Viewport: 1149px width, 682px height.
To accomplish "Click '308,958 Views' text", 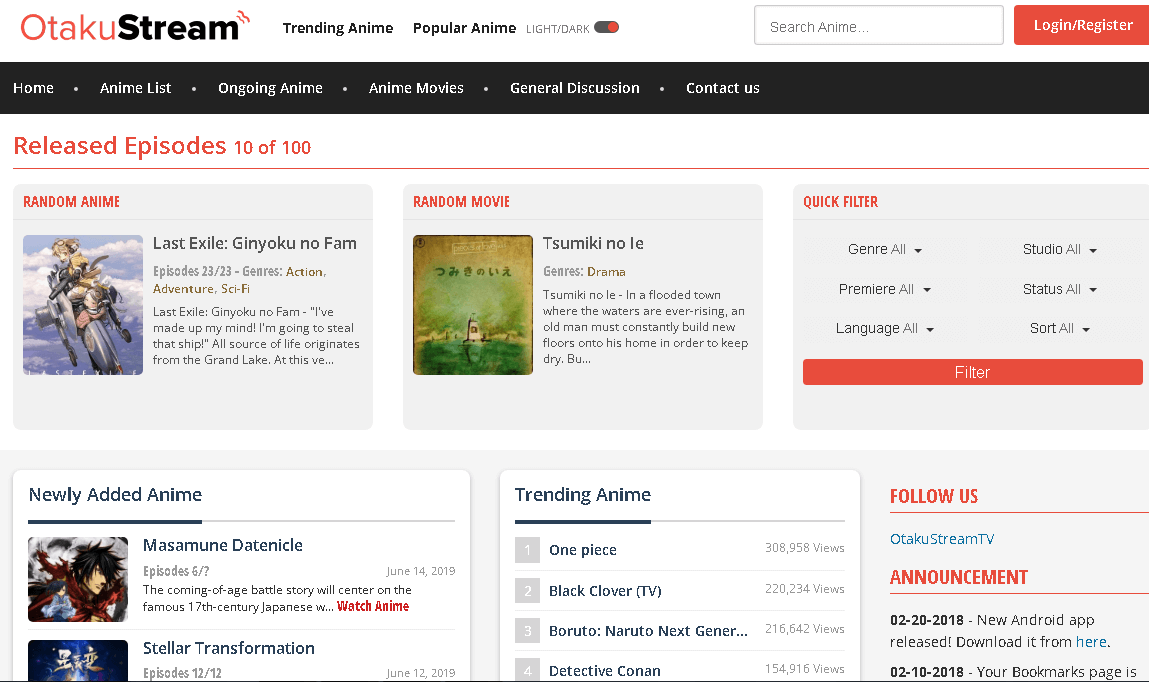I will tap(805, 548).
